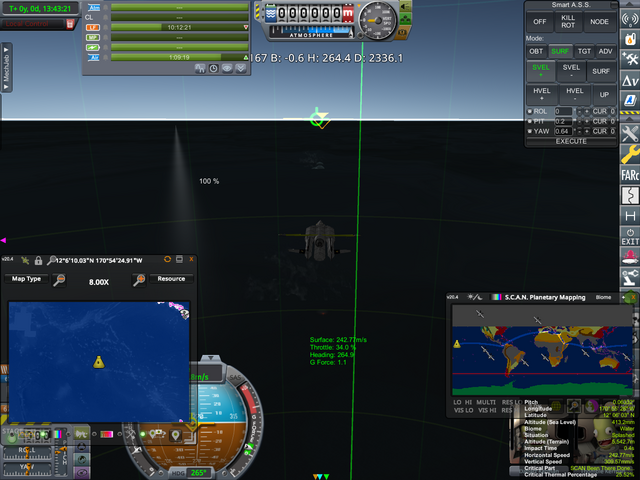Screen dimensions: 640x480
Task: Click the vessel sync icon in zoom map header
Action: tap(25, 260)
